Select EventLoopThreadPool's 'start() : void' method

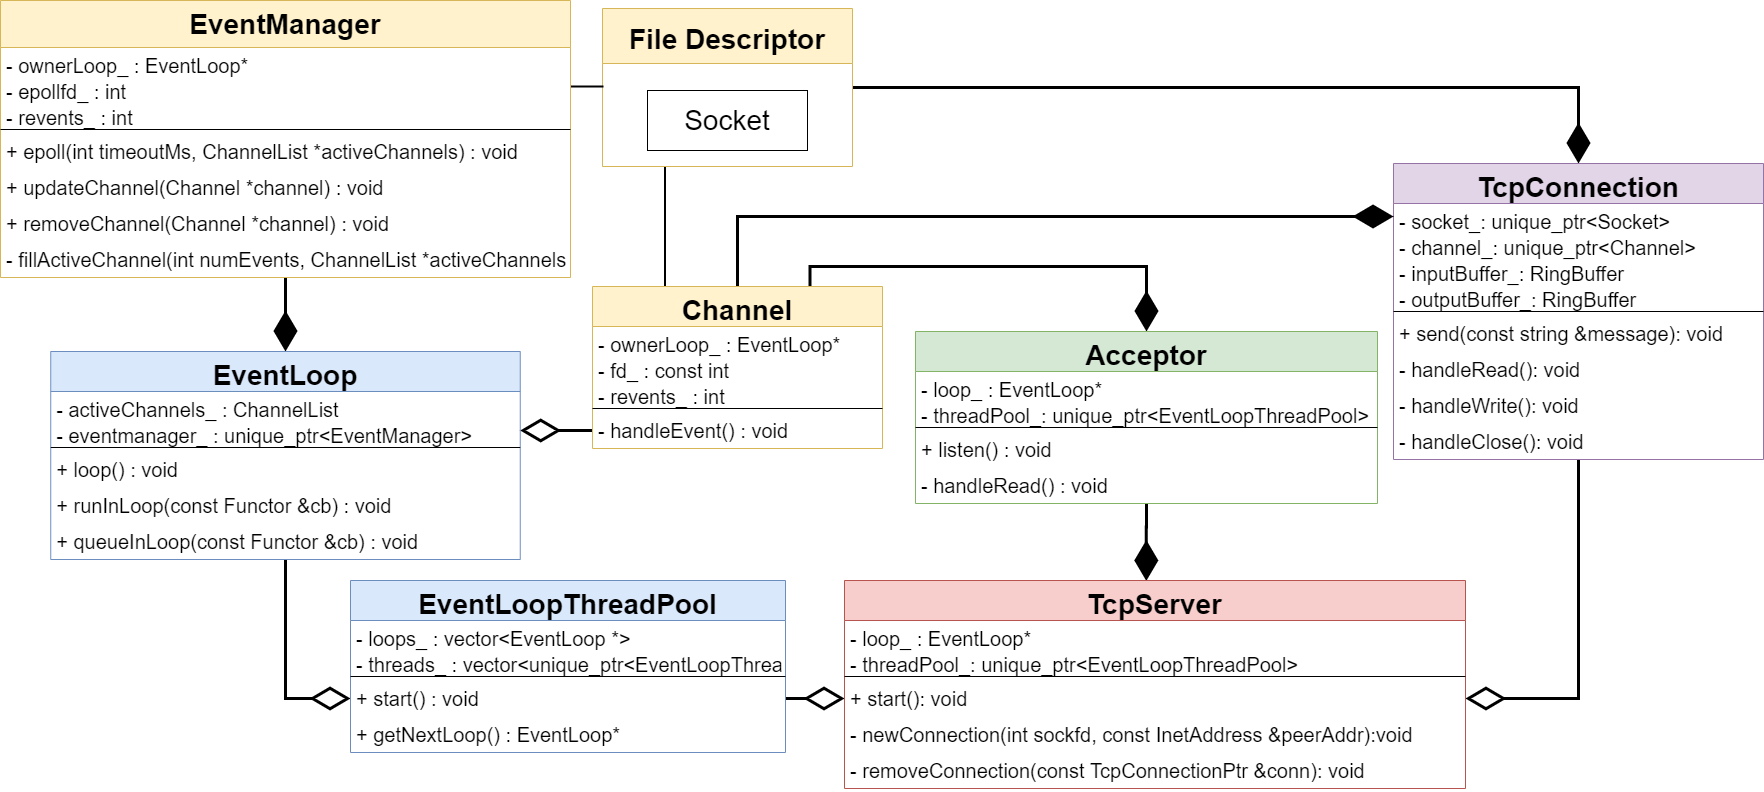pyautogui.click(x=417, y=700)
